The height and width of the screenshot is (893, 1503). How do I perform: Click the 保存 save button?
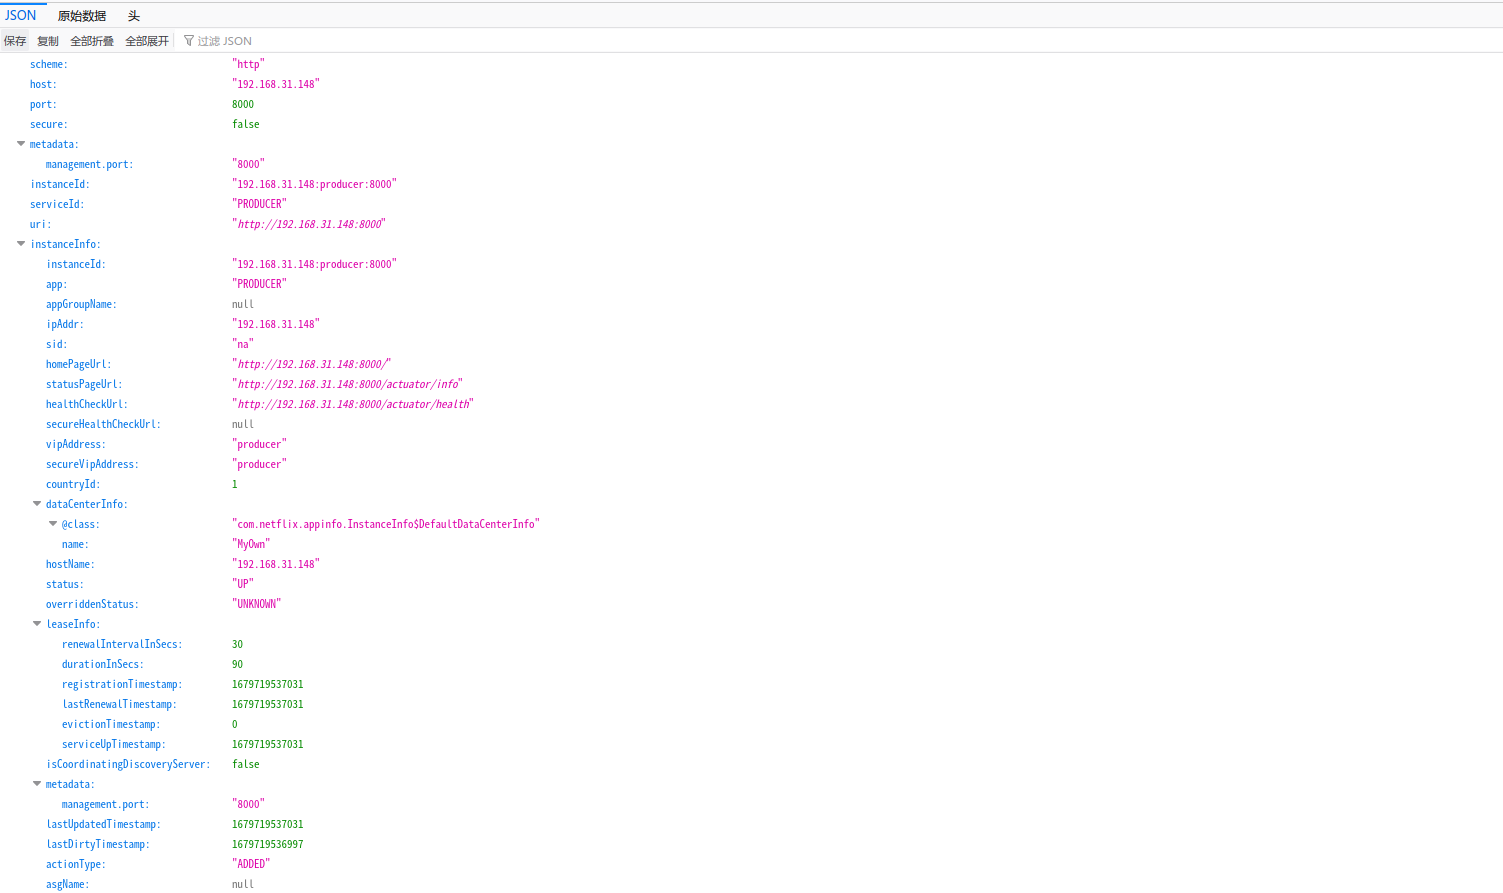tap(14, 40)
